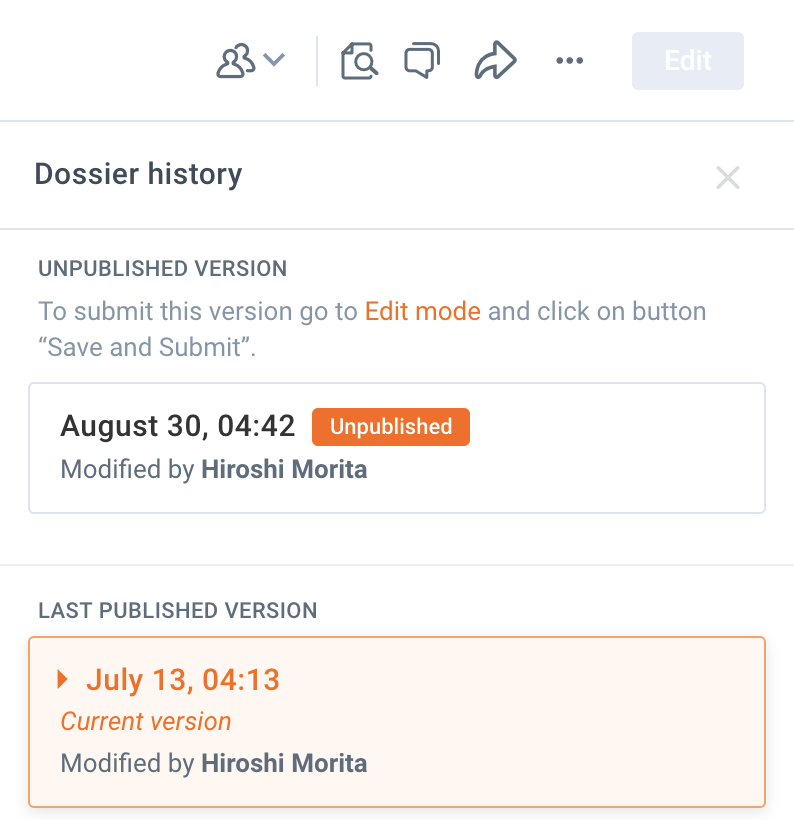Close the Dossier history panel

click(727, 178)
